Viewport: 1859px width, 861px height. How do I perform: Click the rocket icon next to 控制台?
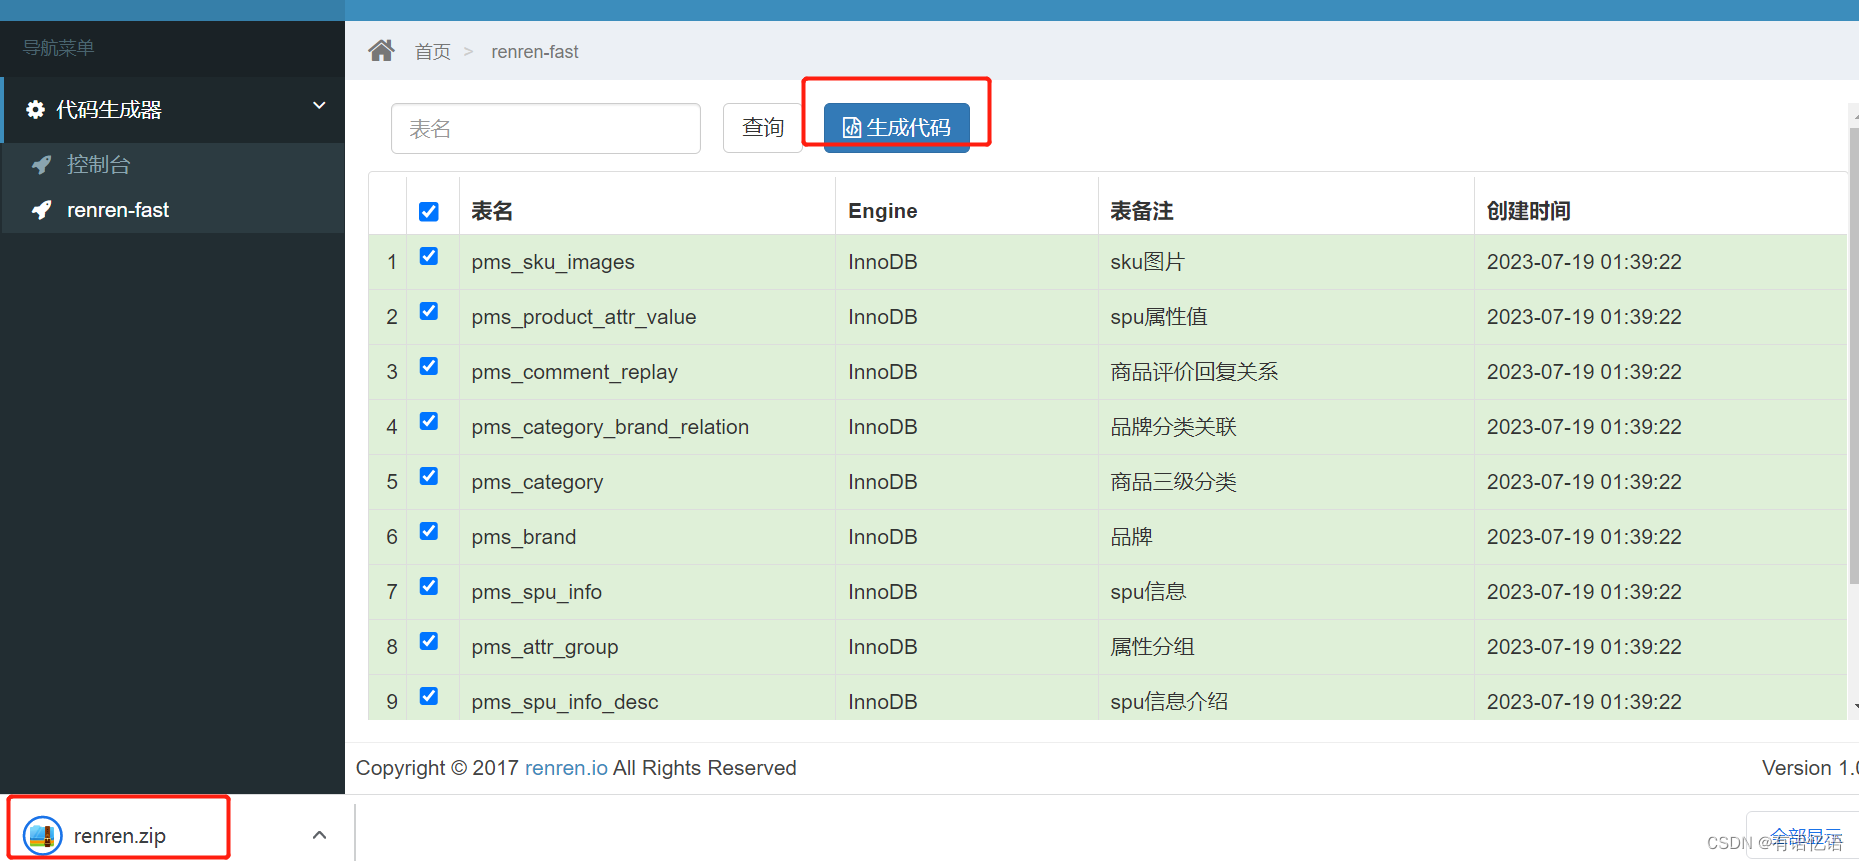pos(42,165)
